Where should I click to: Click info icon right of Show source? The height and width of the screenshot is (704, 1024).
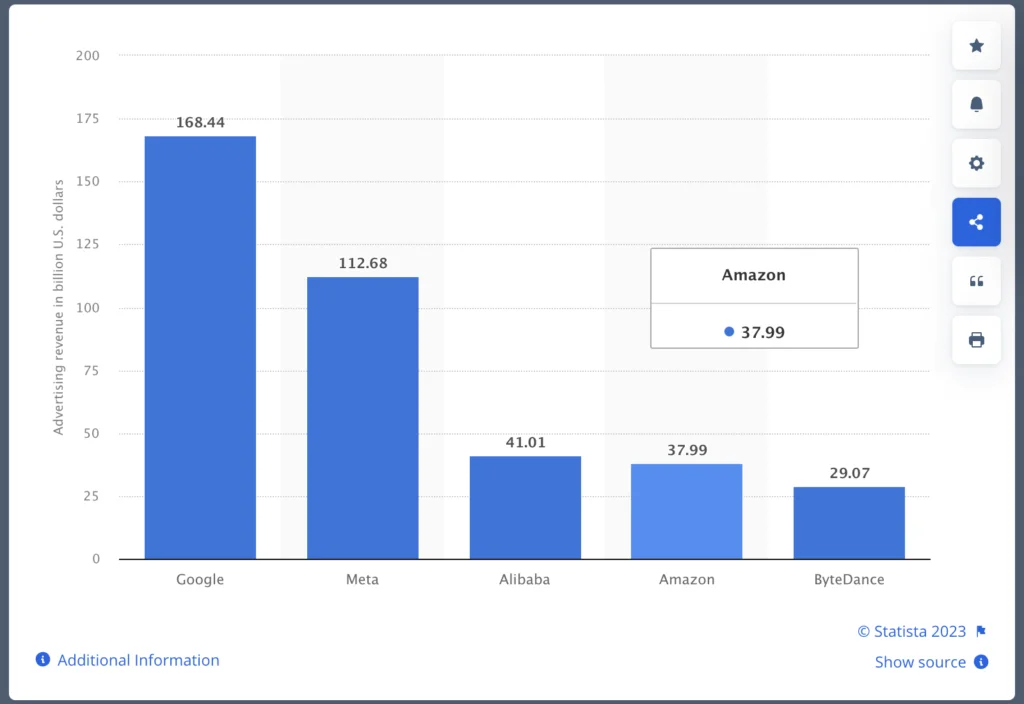click(981, 662)
